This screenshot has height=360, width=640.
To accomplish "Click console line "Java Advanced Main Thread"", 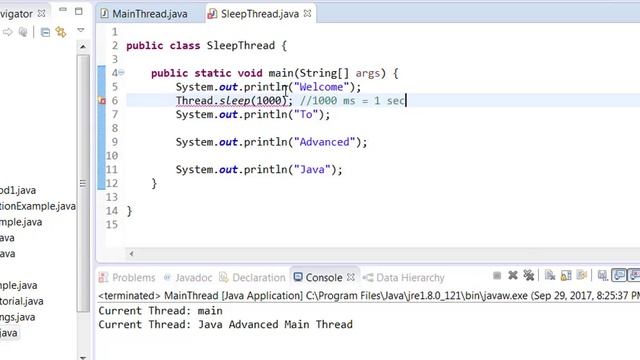I will coord(275,324).
